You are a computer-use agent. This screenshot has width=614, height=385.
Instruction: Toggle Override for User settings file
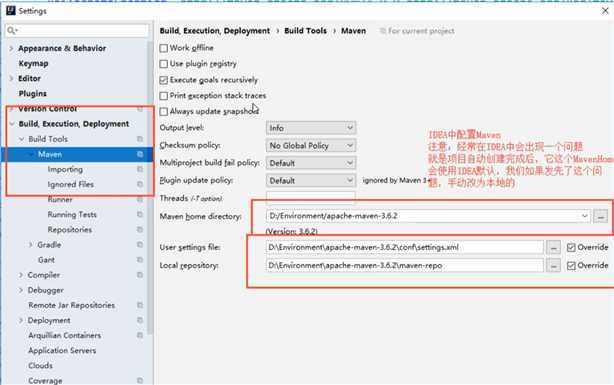click(571, 247)
